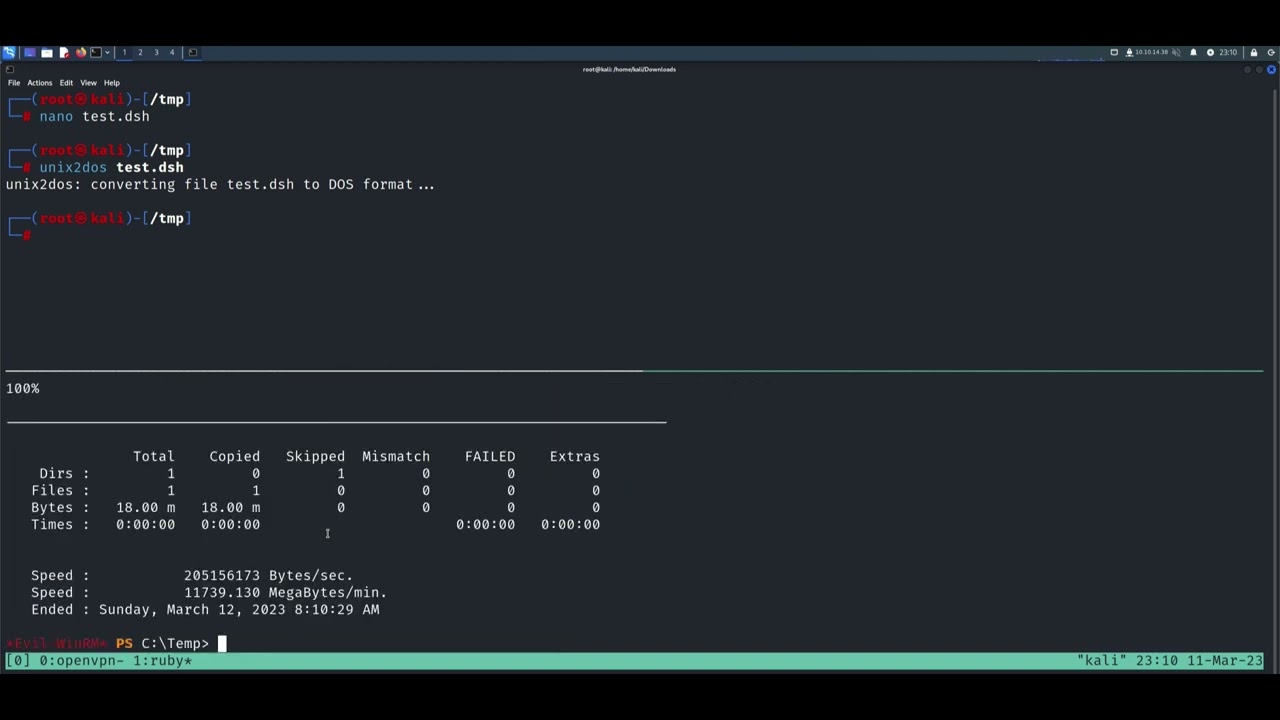Screen dimensions: 1280x720
Task: Click the window title root@kali:/home/kali/Downloads
Action: (629, 69)
